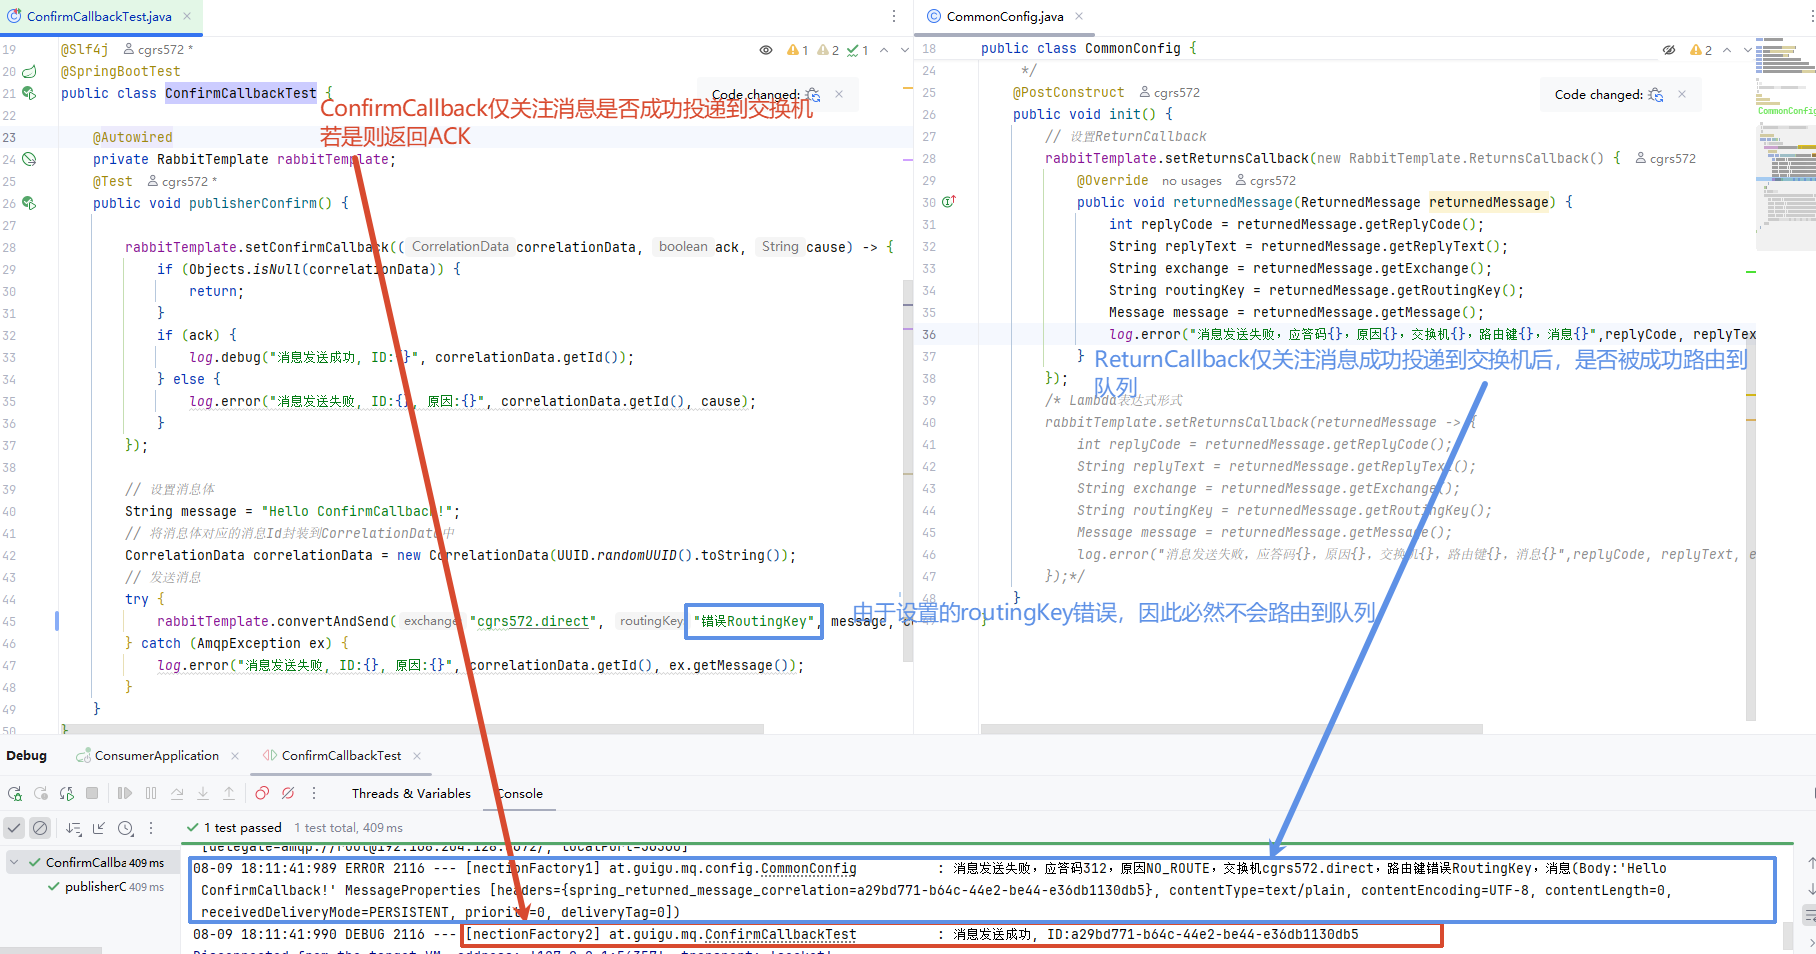
Task: Open more debugger actions menu
Action: click(x=314, y=793)
